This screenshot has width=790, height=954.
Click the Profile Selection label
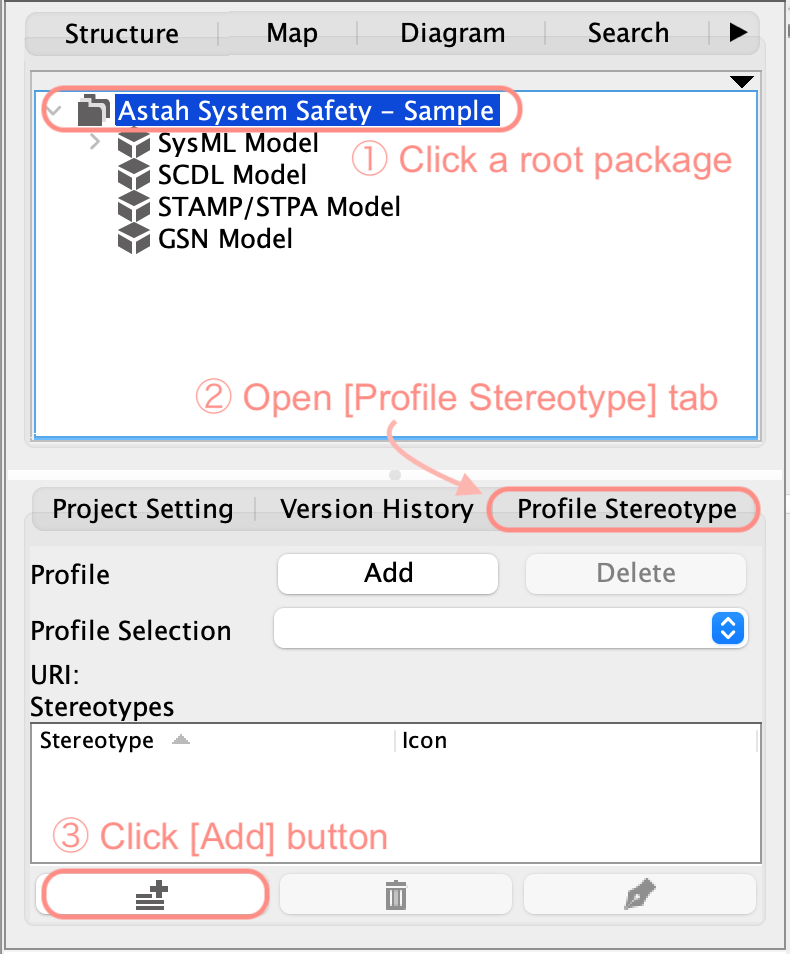(131, 631)
